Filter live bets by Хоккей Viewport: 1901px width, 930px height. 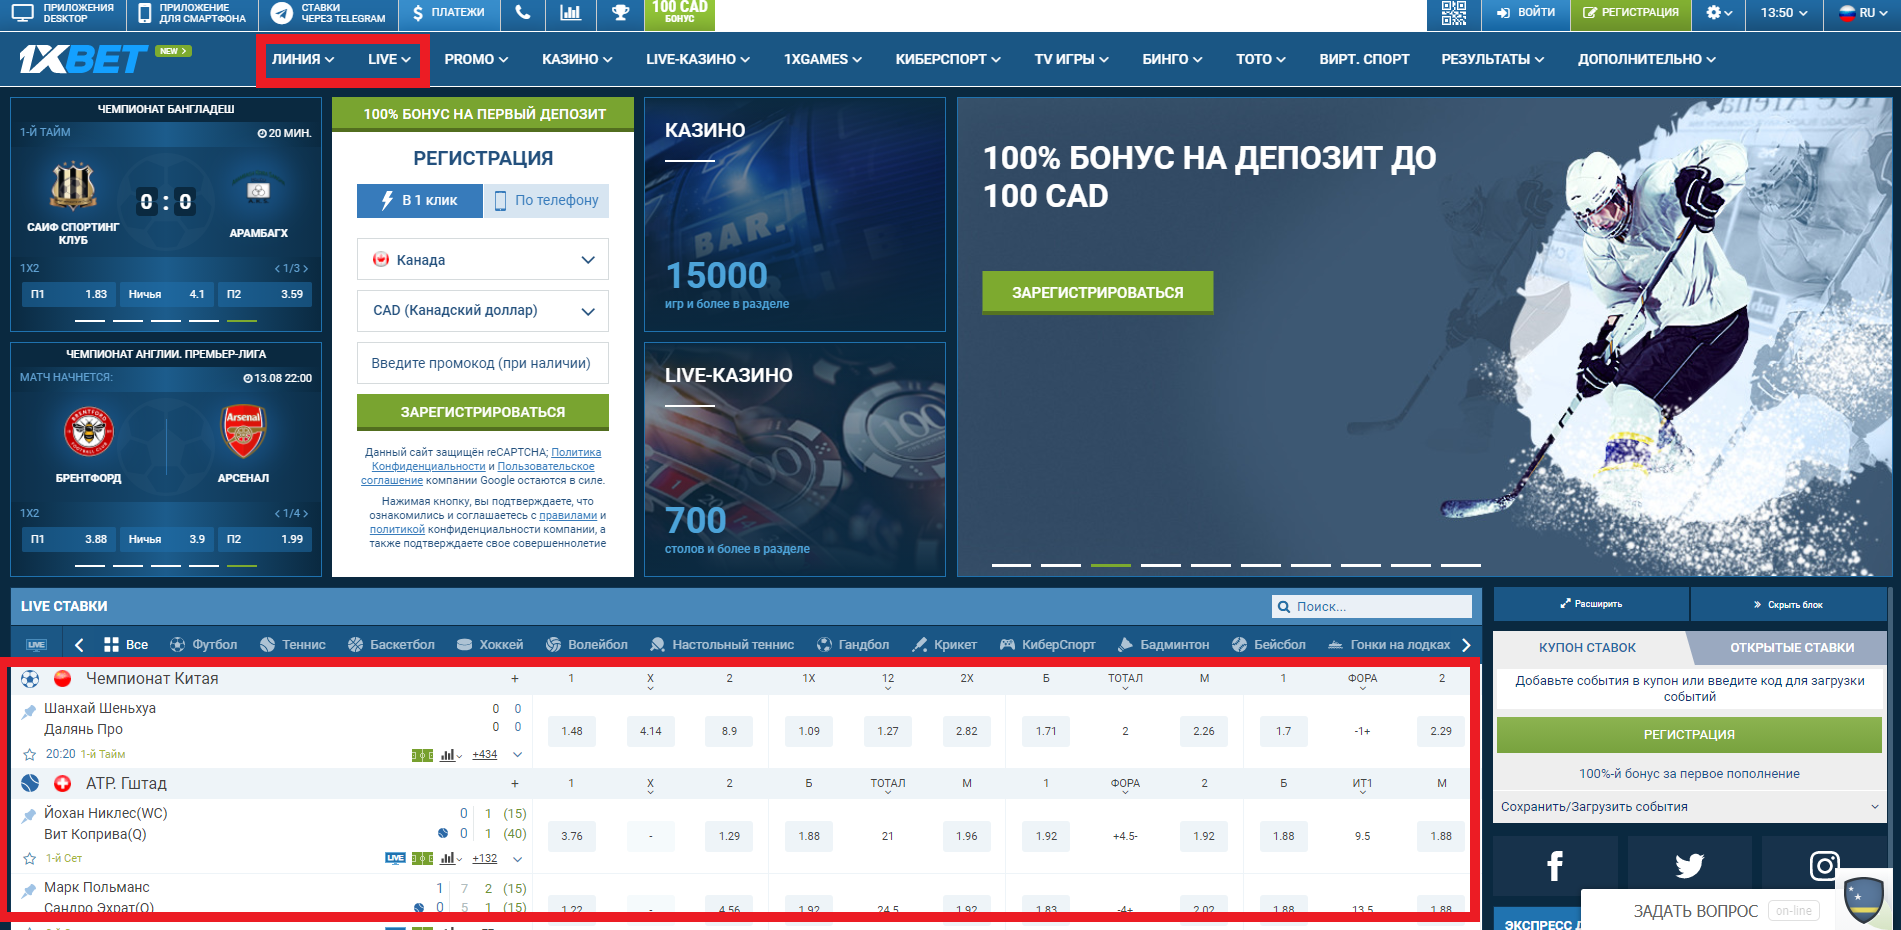point(490,645)
